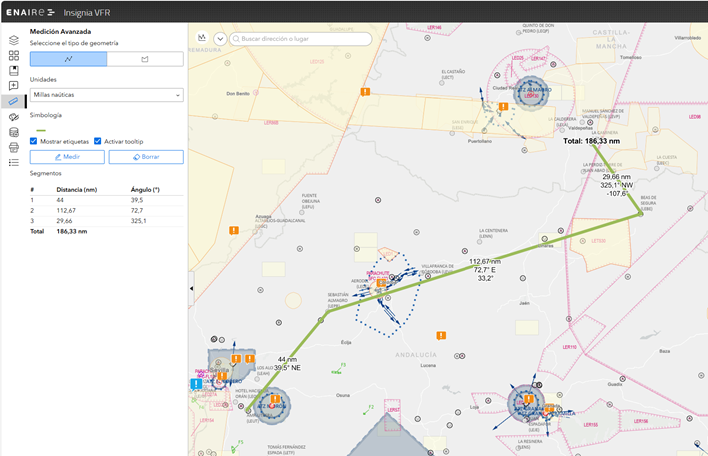
Task: Expand the search options chevron
Action: point(220,39)
